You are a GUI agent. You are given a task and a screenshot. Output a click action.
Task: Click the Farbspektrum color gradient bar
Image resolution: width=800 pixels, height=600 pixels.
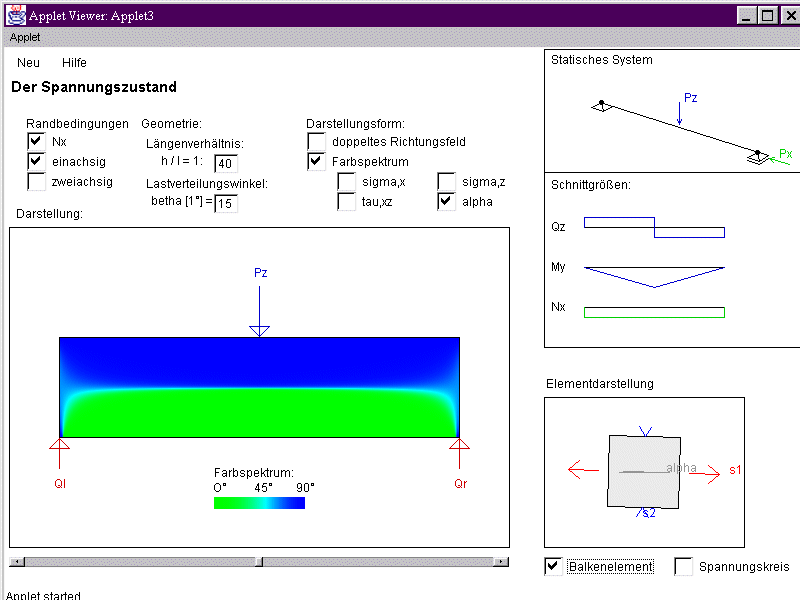coord(259,503)
